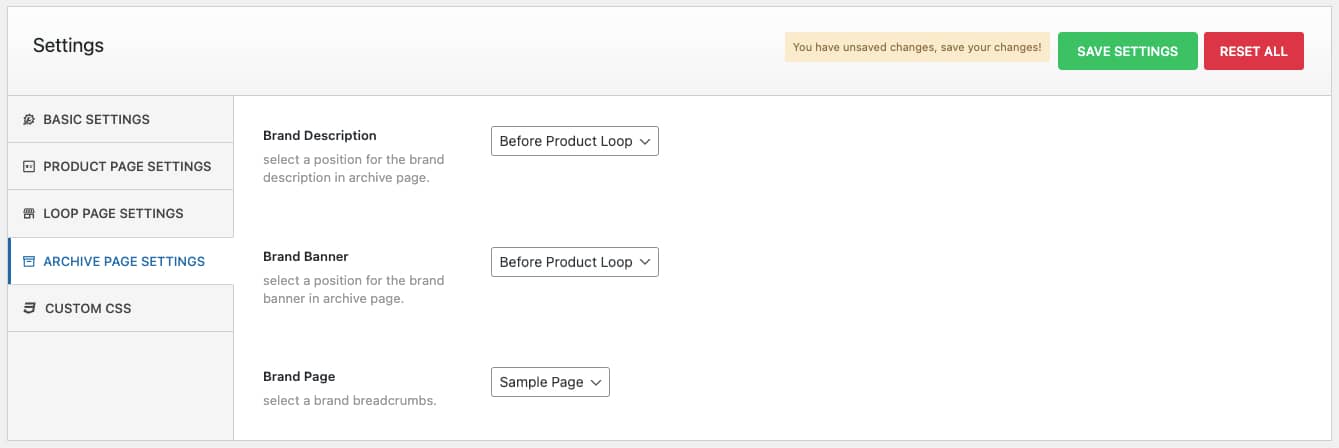Click the Basic Settings tab icon
Image resolution: width=1339 pixels, height=448 pixels.
[29, 119]
